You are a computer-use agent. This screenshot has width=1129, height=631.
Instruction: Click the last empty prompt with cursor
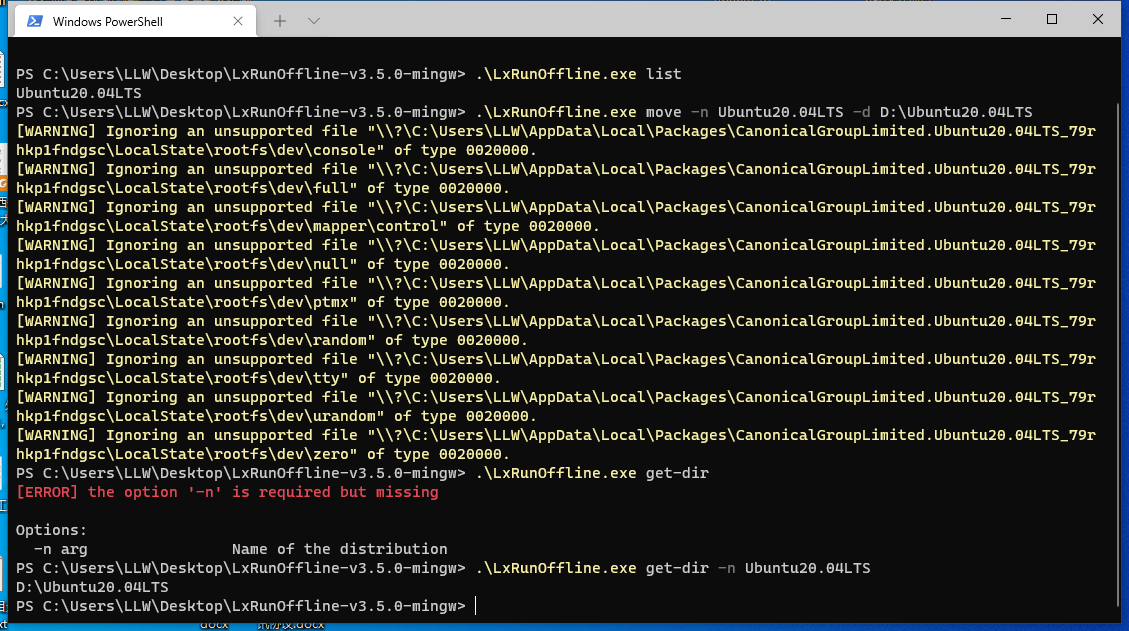coord(246,607)
